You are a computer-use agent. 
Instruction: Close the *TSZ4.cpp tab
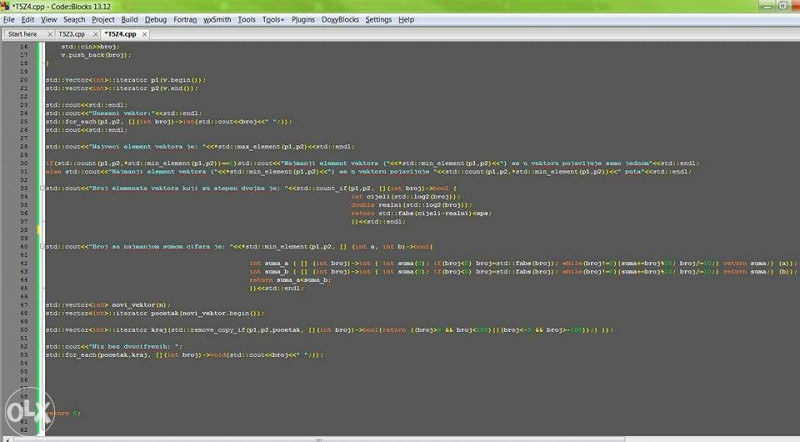[145, 34]
